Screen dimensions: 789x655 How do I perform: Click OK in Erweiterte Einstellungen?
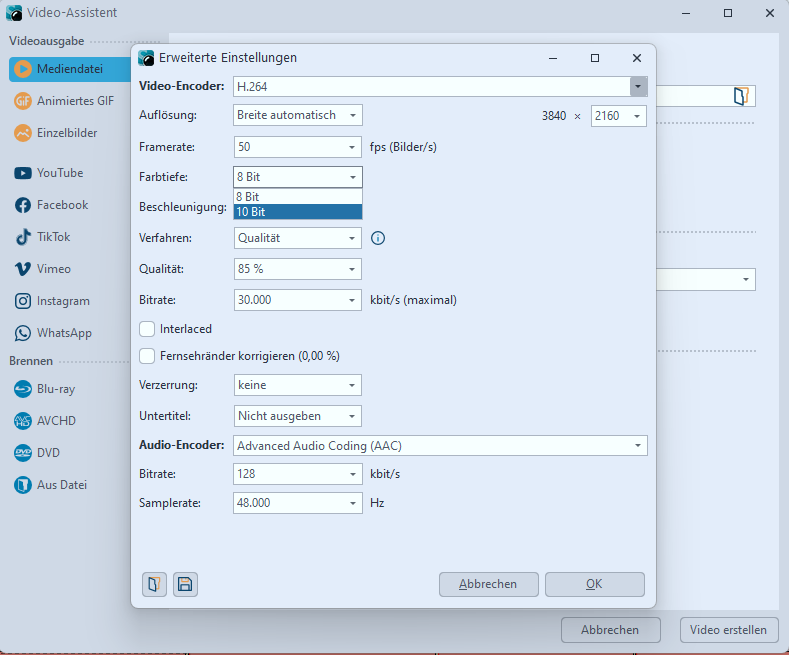(594, 584)
